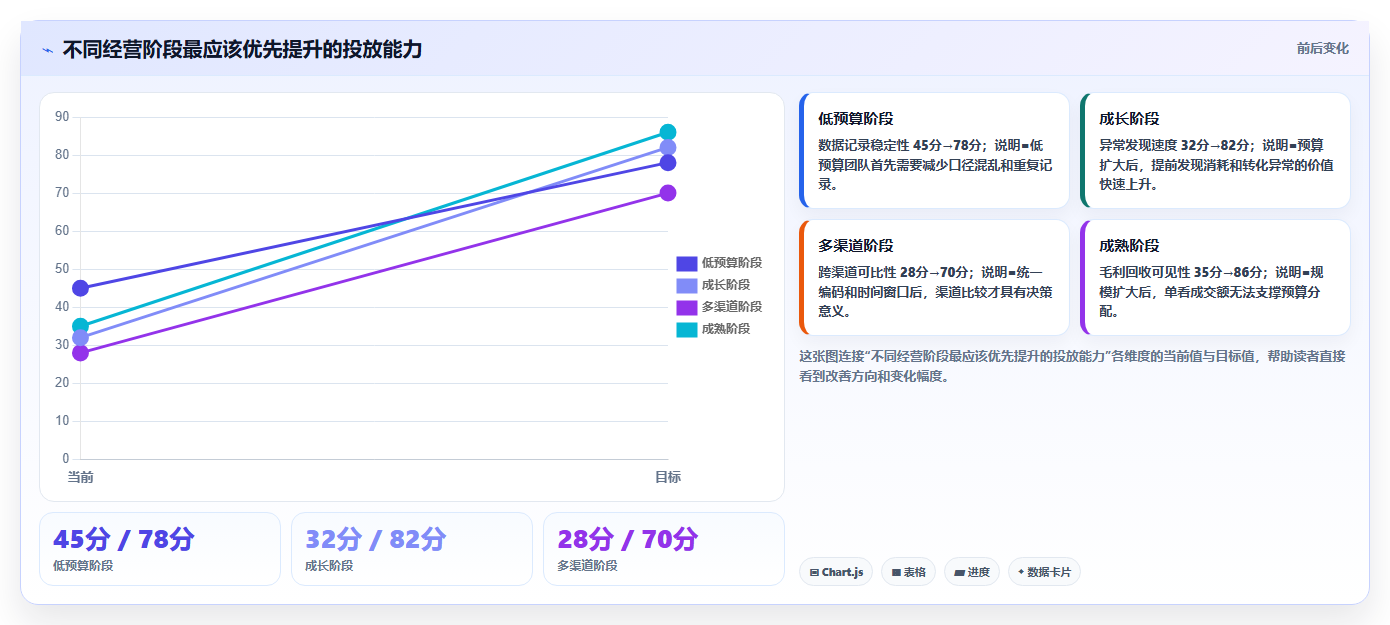Image resolution: width=1390 pixels, height=625 pixels.
Task: Open the 成熟阶段 description card
Action: tap(1215, 278)
